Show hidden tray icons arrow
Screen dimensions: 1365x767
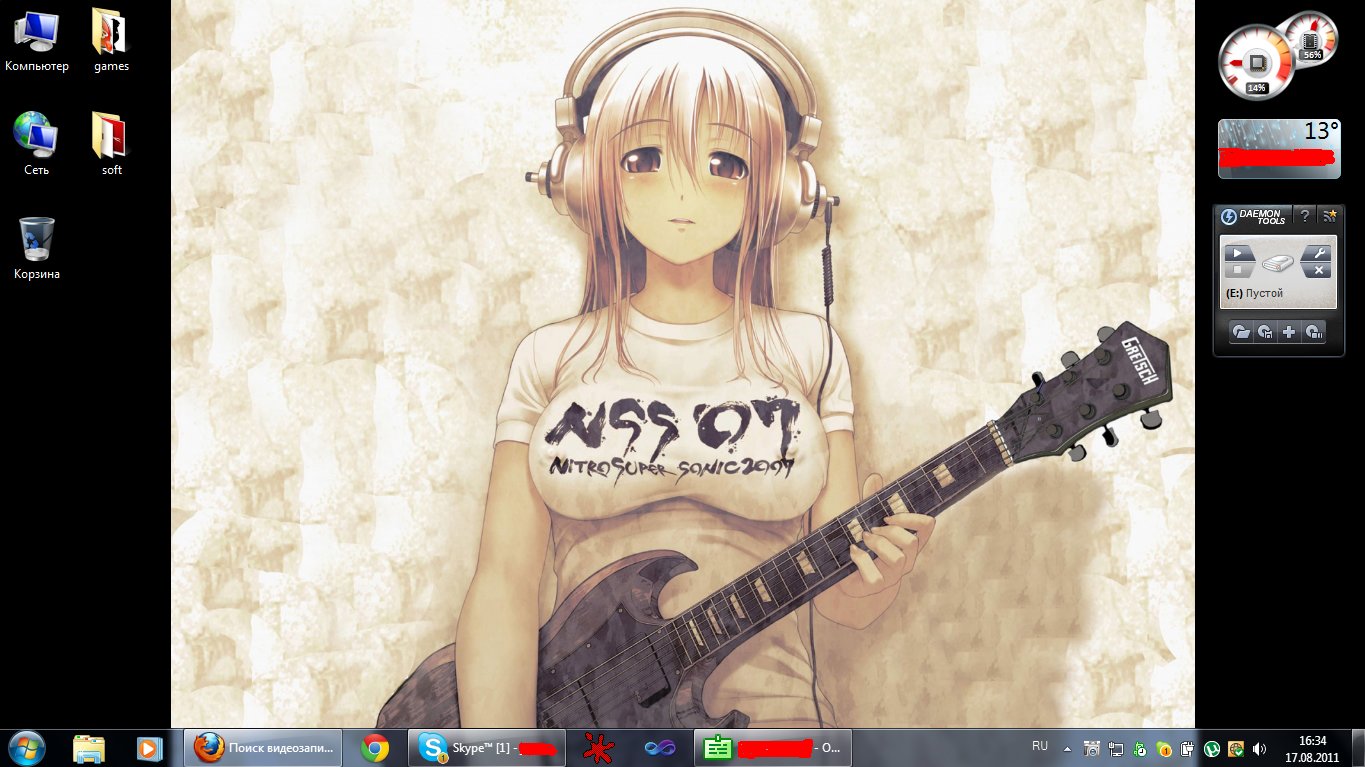pos(1066,748)
